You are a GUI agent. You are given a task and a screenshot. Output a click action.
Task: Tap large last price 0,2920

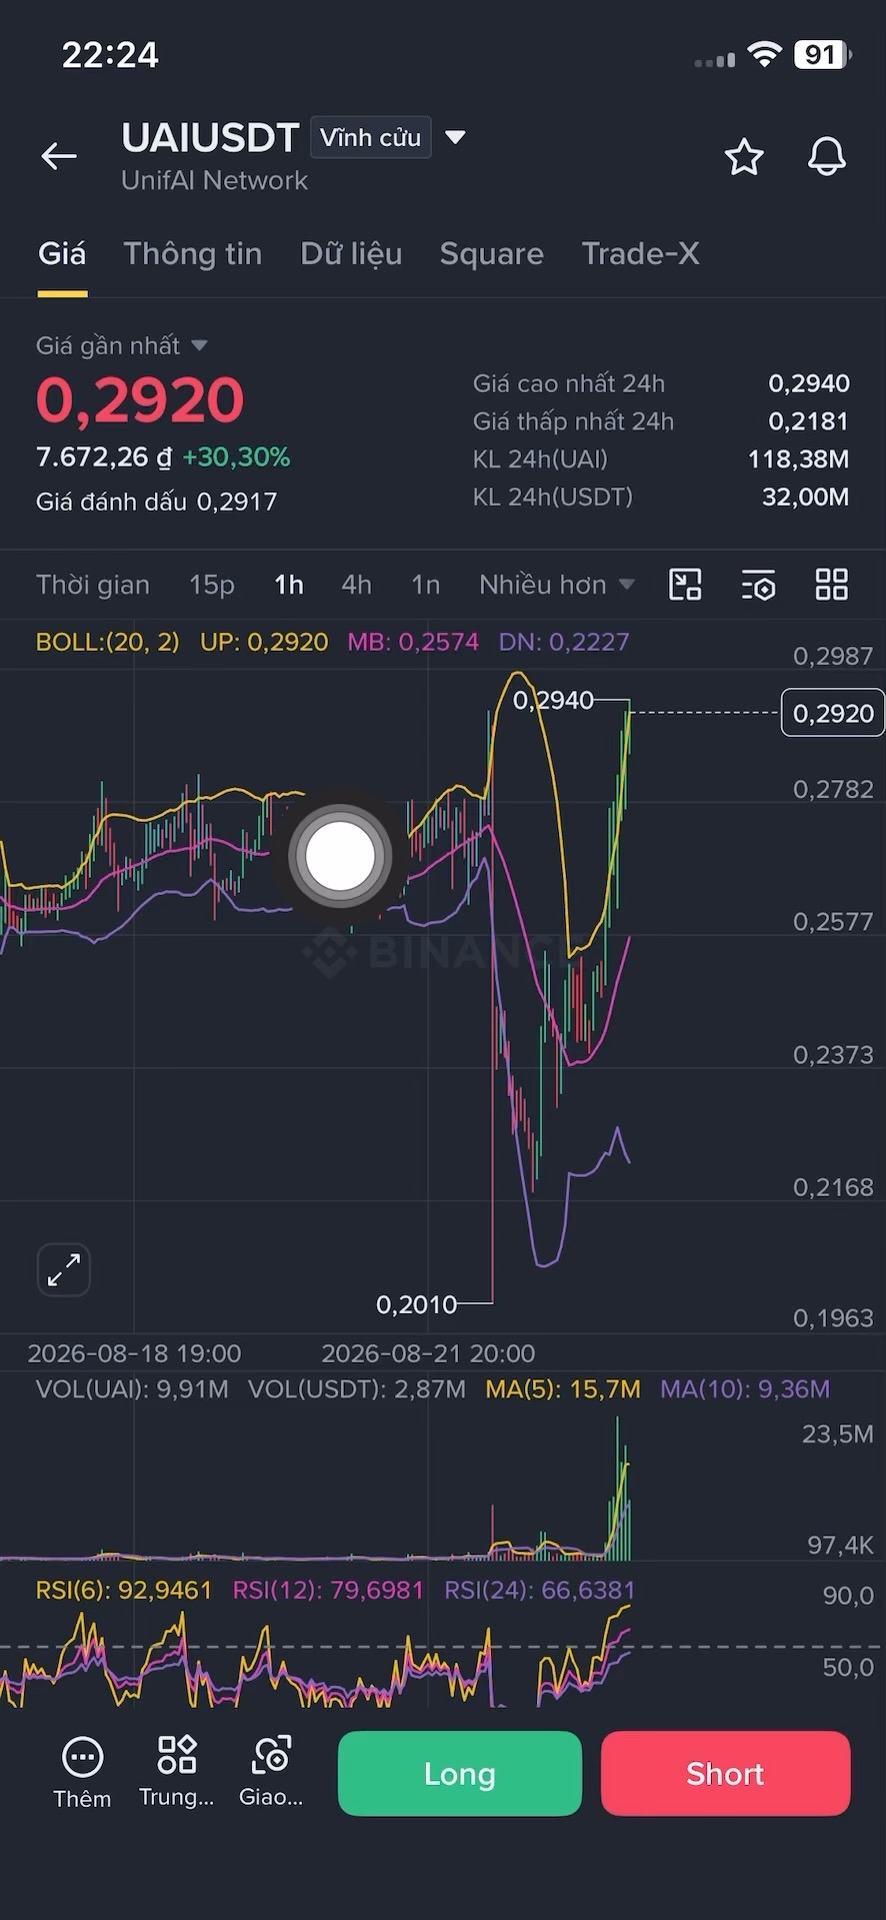140,400
